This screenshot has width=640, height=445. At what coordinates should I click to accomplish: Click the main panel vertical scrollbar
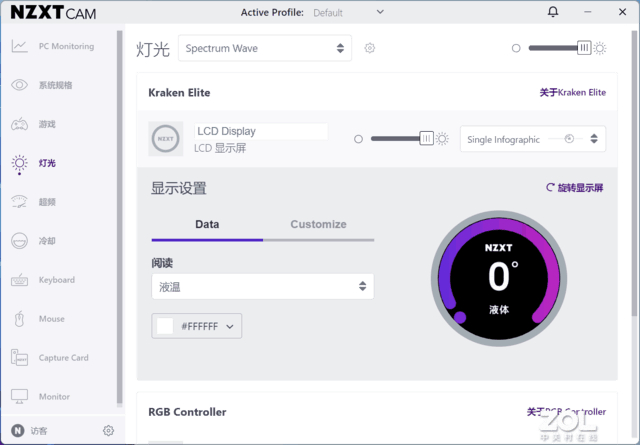[x=634, y=174]
